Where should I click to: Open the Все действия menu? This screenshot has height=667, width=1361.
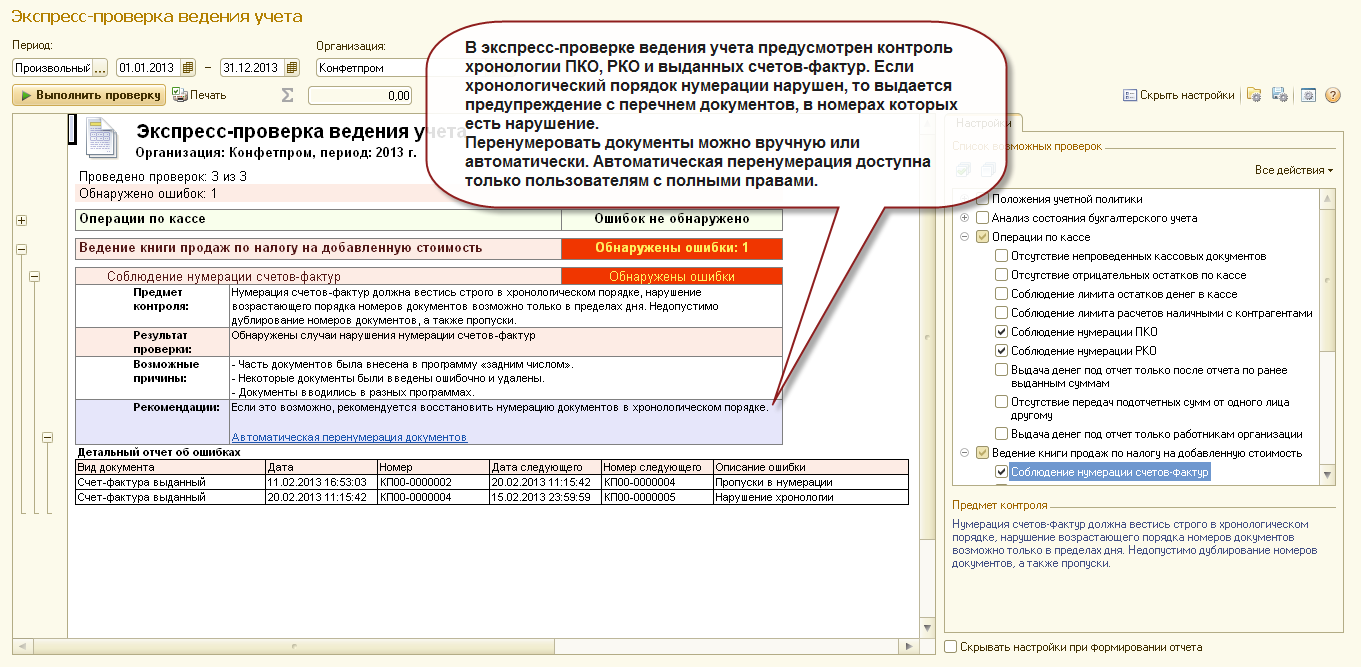click(1294, 170)
